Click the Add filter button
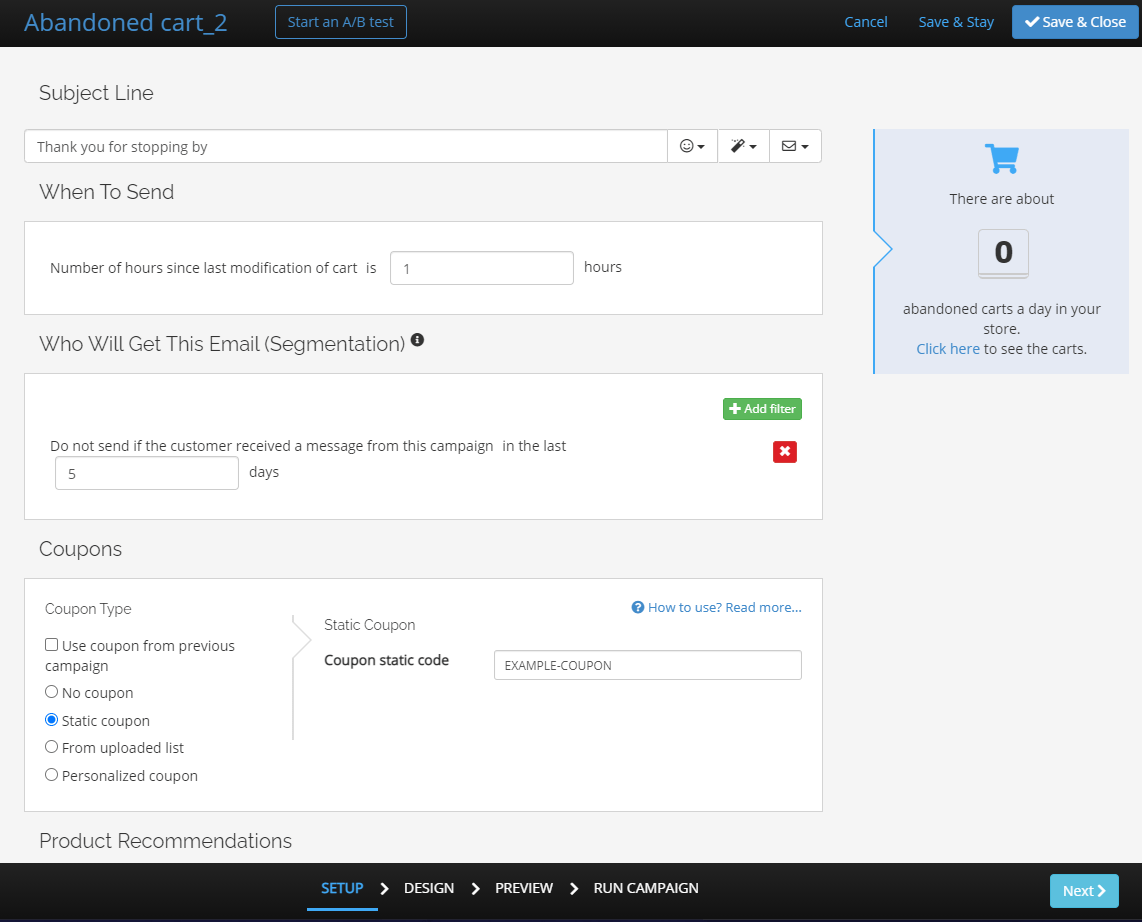The height and width of the screenshot is (922, 1142). pos(762,409)
